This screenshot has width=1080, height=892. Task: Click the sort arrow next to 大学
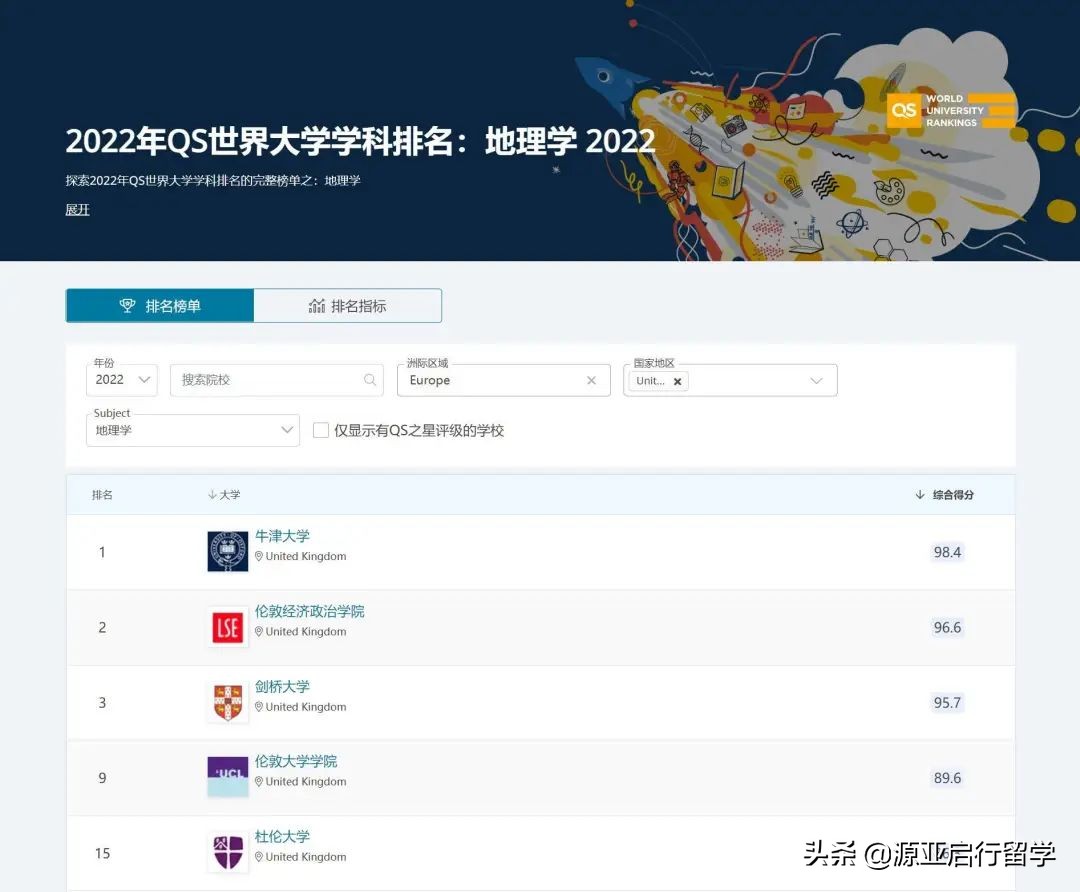click(x=211, y=494)
